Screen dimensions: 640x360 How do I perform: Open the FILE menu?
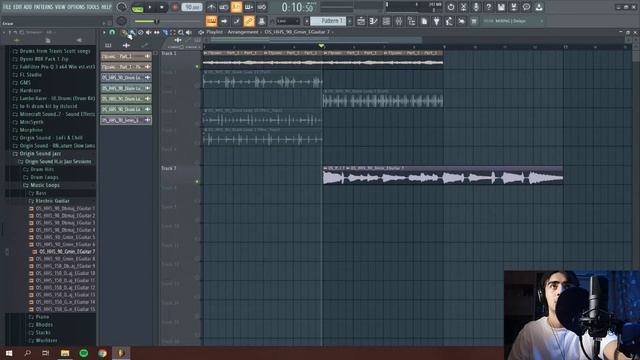click(7, 7)
